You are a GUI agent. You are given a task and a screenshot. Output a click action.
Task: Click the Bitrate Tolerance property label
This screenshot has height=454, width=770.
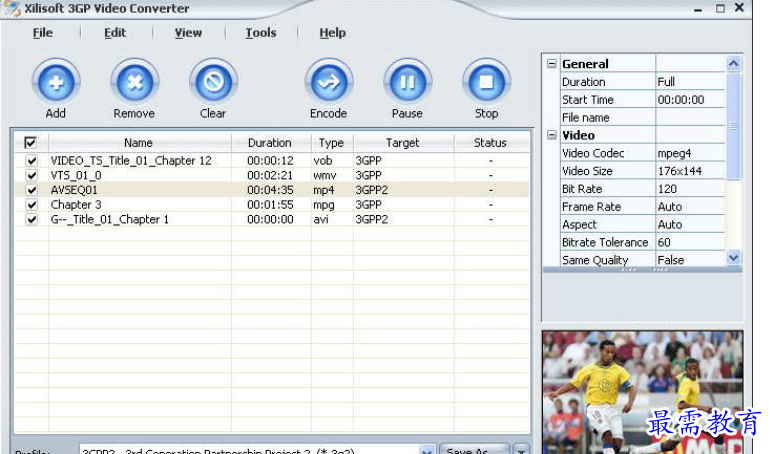pyautogui.click(x=605, y=242)
